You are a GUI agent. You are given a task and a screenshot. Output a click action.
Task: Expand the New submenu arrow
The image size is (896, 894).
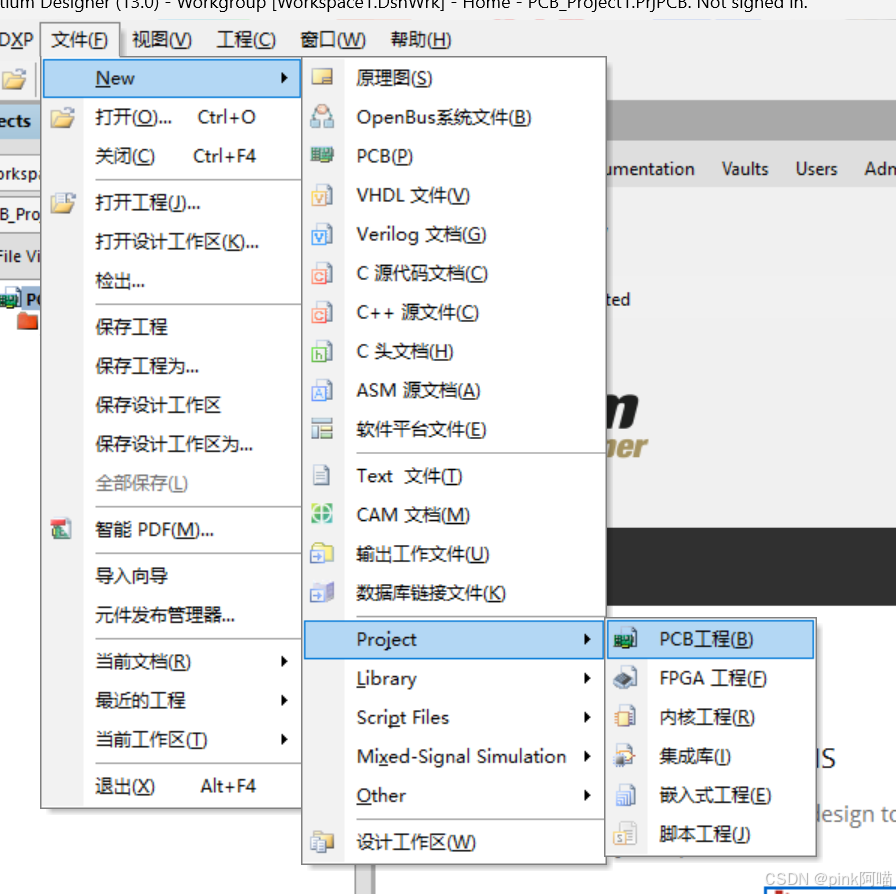click(x=284, y=78)
